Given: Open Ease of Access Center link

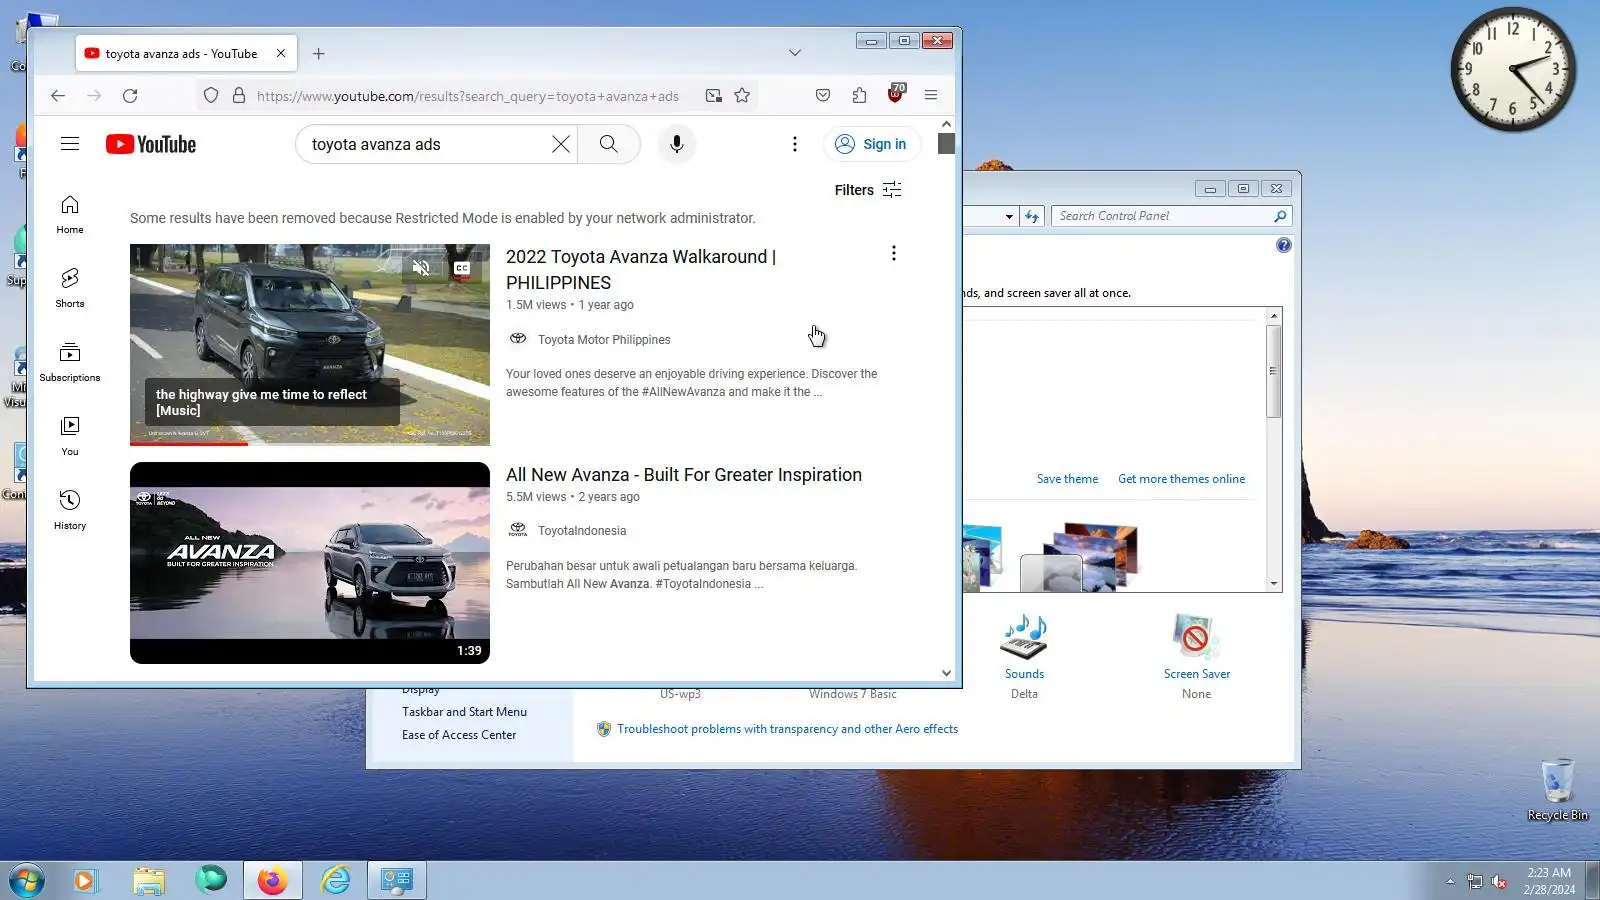Looking at the screenshot, I should 459,735.
